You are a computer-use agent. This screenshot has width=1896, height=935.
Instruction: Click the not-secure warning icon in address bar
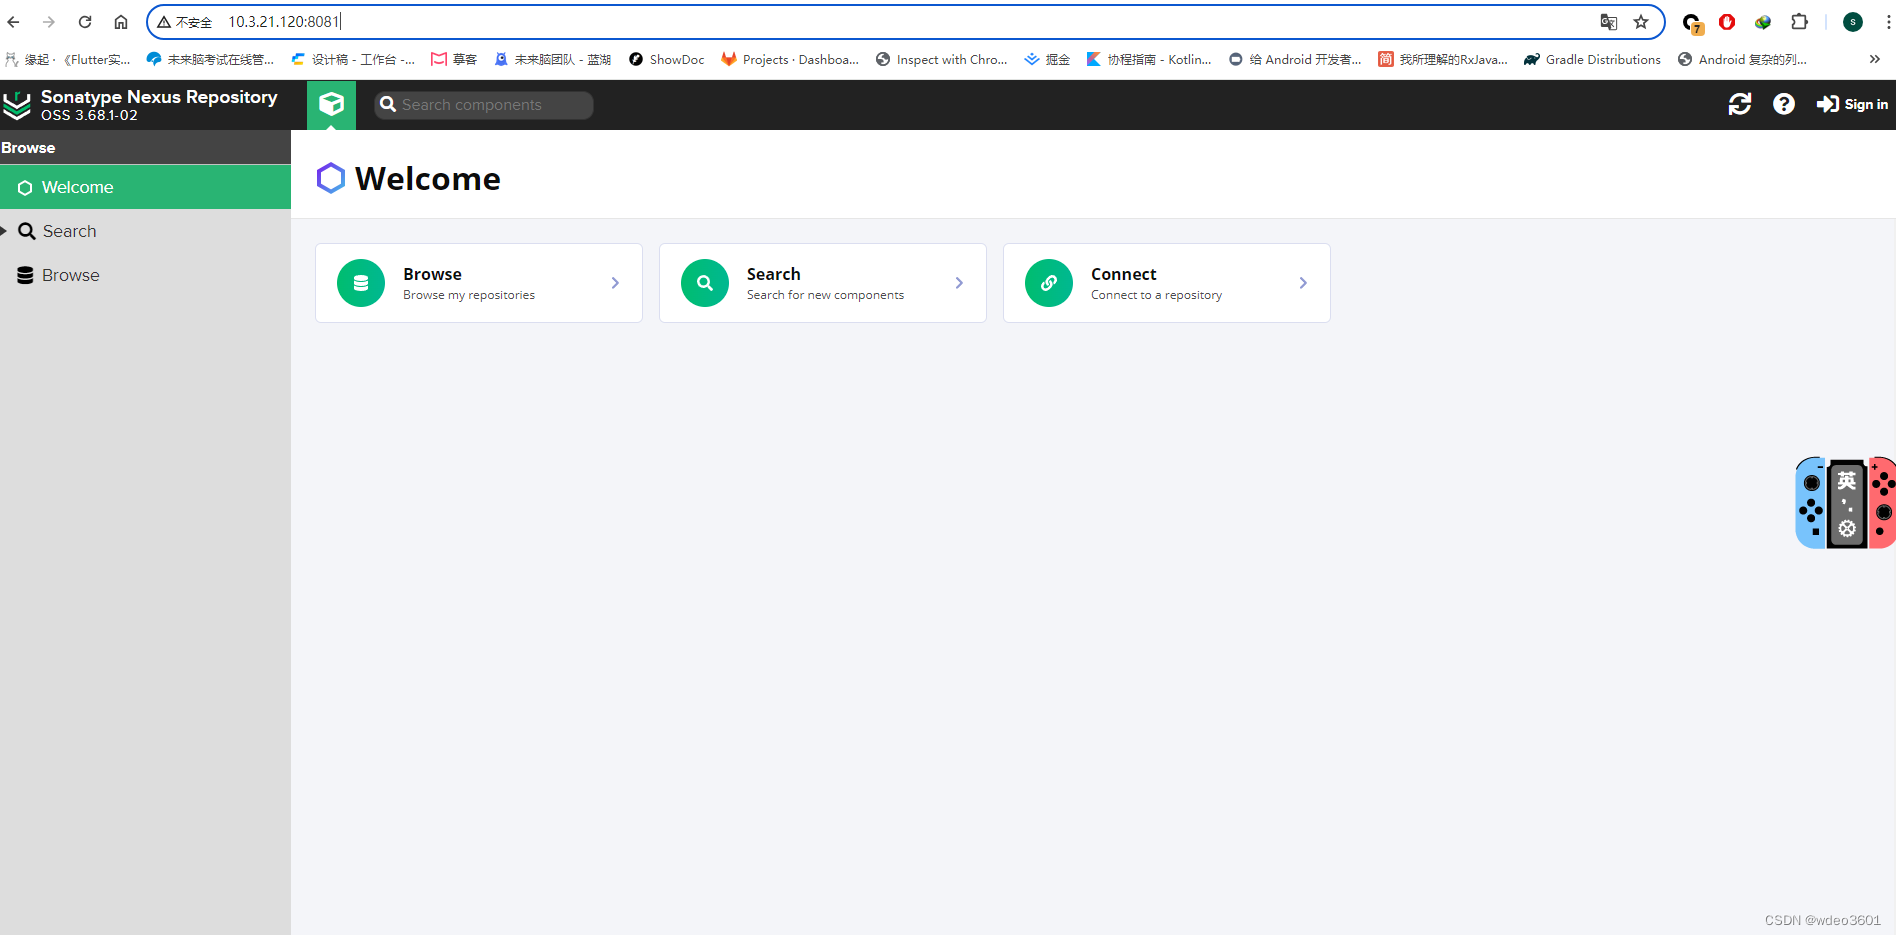(x=164, y=22)
